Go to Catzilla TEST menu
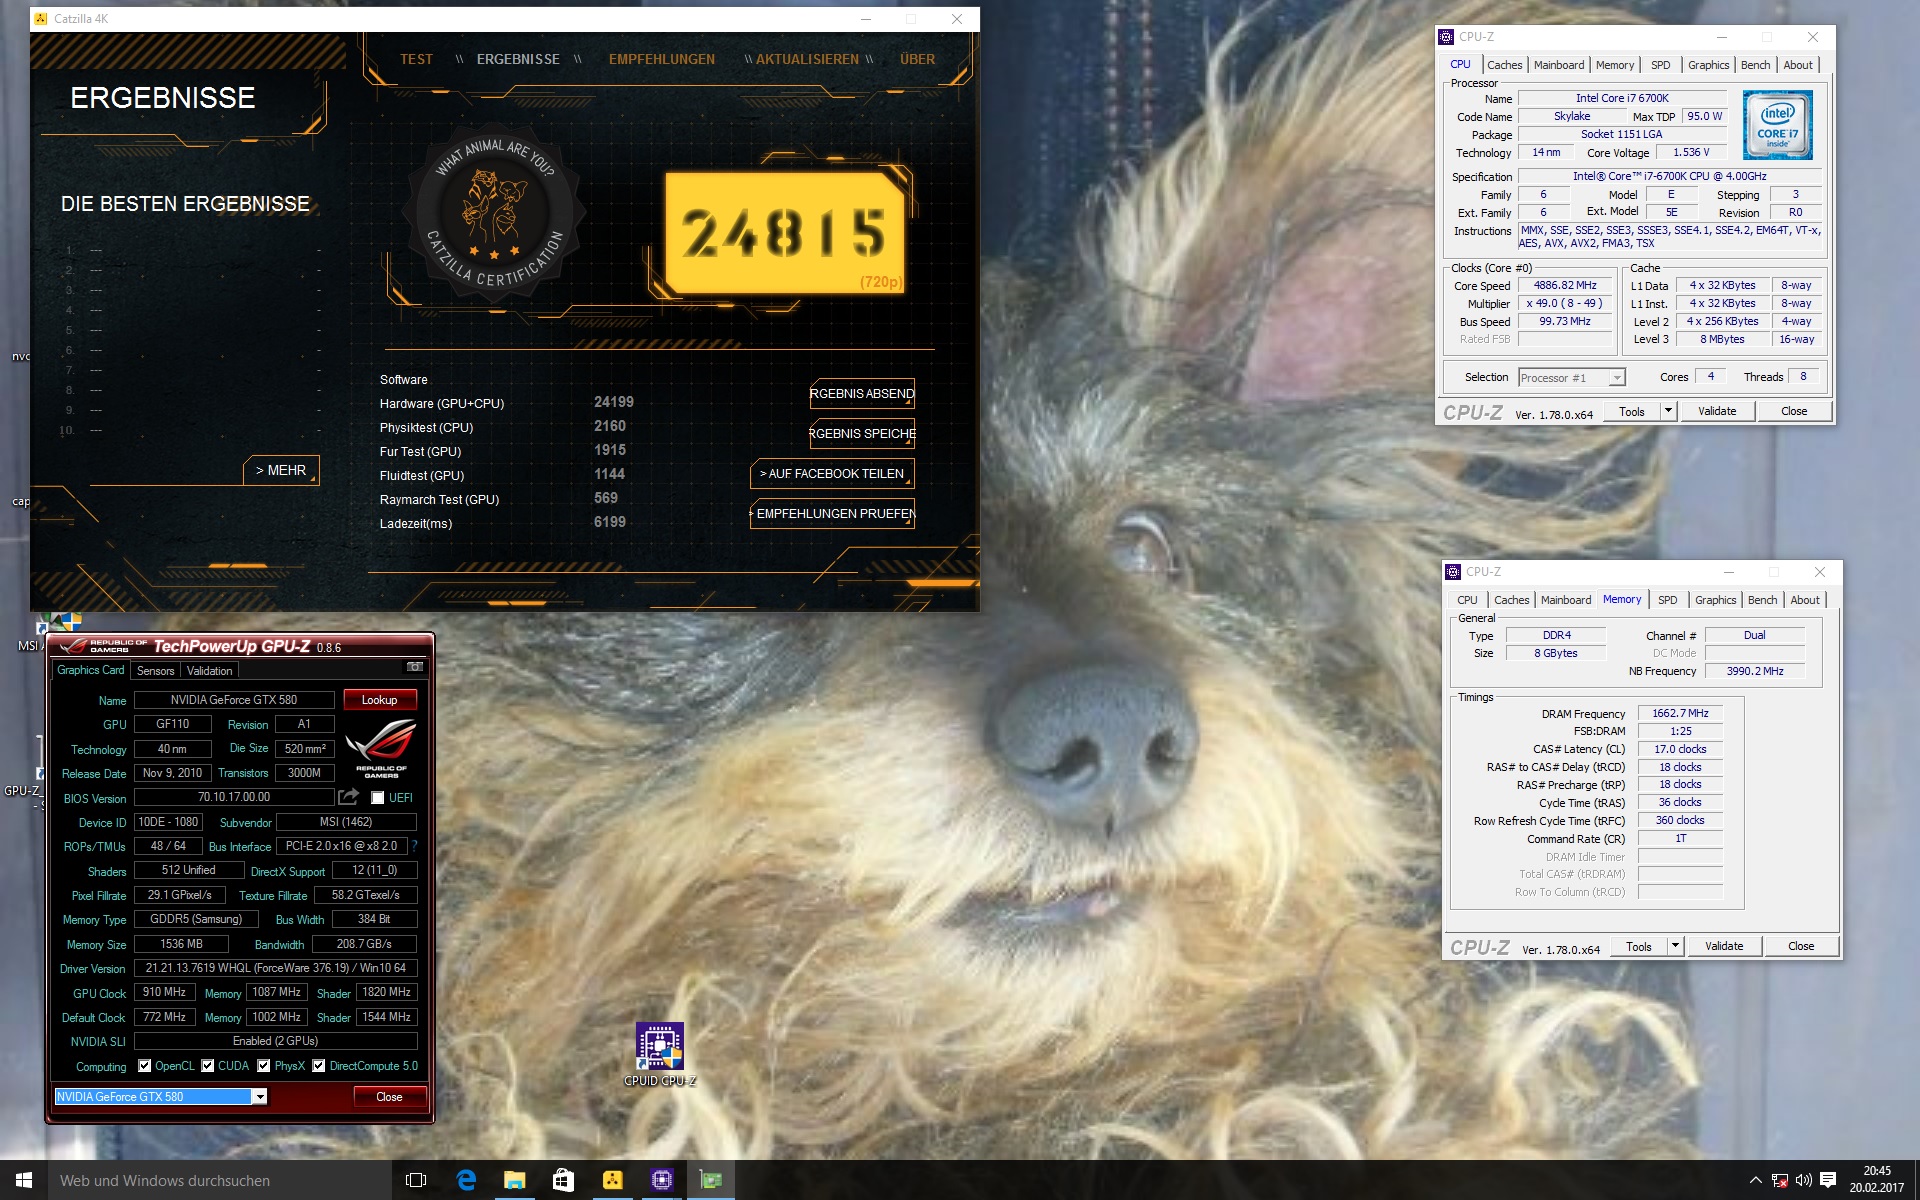The height and width of the screenshot is (1200, 1920). pyautogui.click(x=416, y=59)
